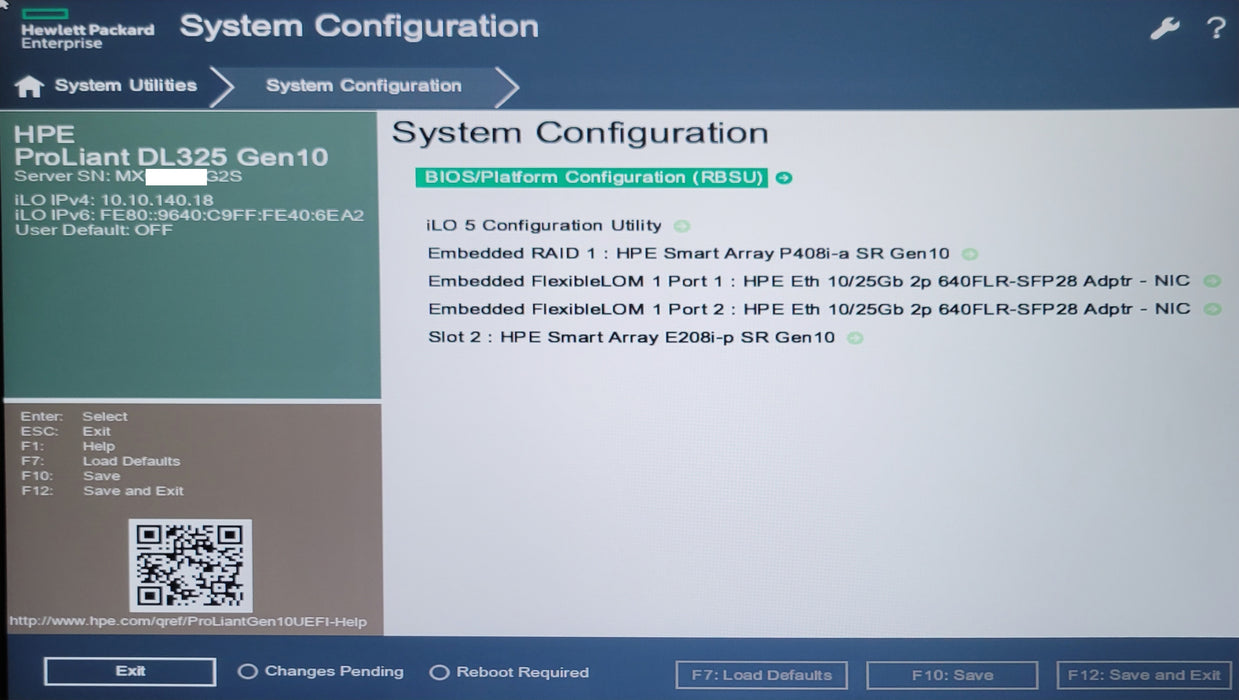Click the Exit button
This screenshot has width=1239, height=700.
[x=130, y=672]
